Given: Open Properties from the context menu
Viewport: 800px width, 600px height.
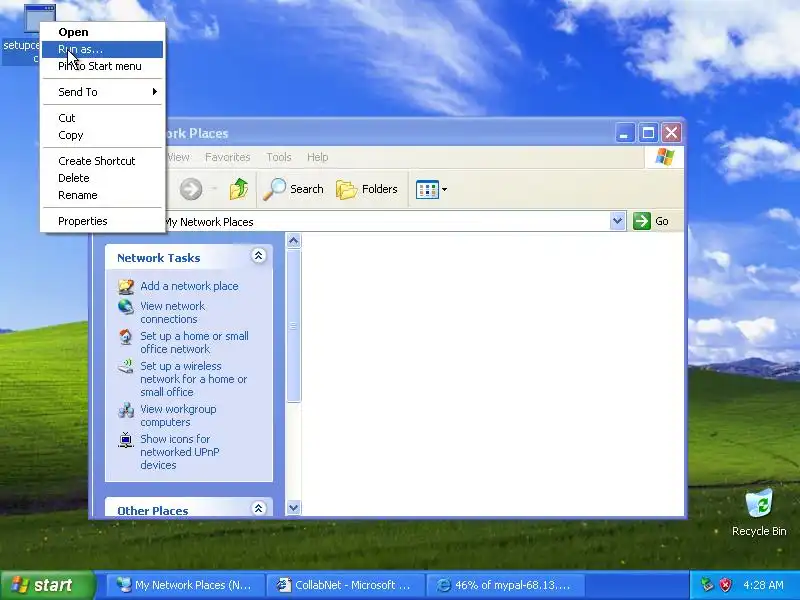Looking at the screenshot, I should (x=102, y=221).
